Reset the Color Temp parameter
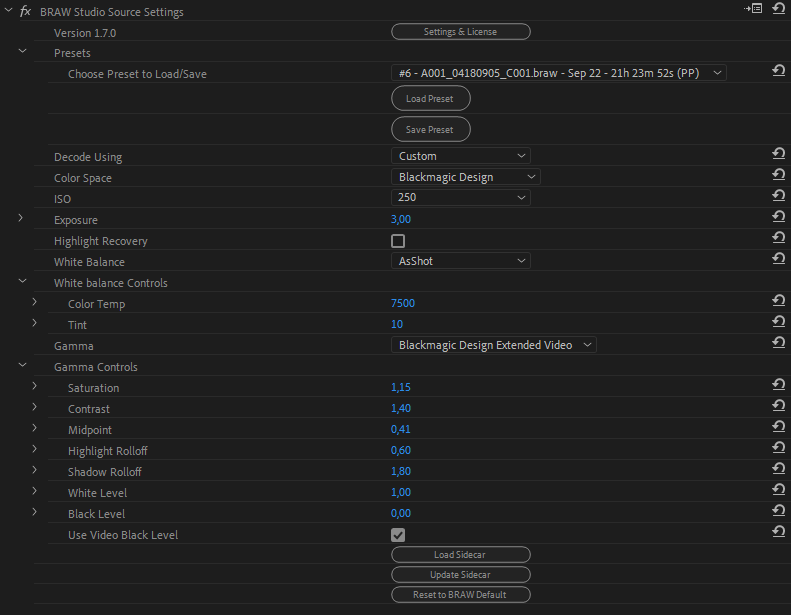This screenshot has height=615, width=791. pos(778,303)
